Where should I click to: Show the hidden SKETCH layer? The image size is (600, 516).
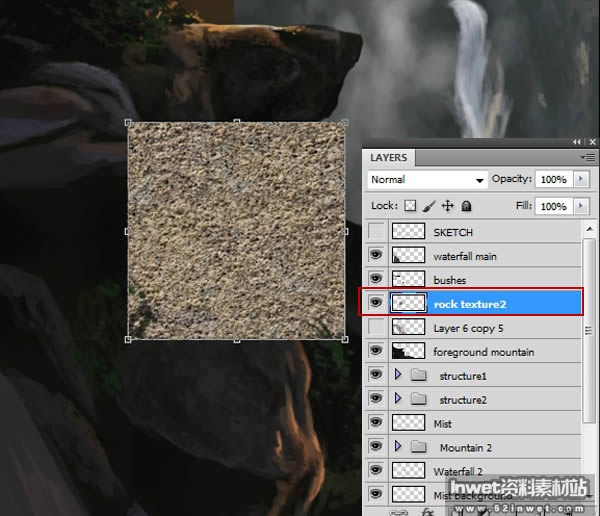(377, 231)
